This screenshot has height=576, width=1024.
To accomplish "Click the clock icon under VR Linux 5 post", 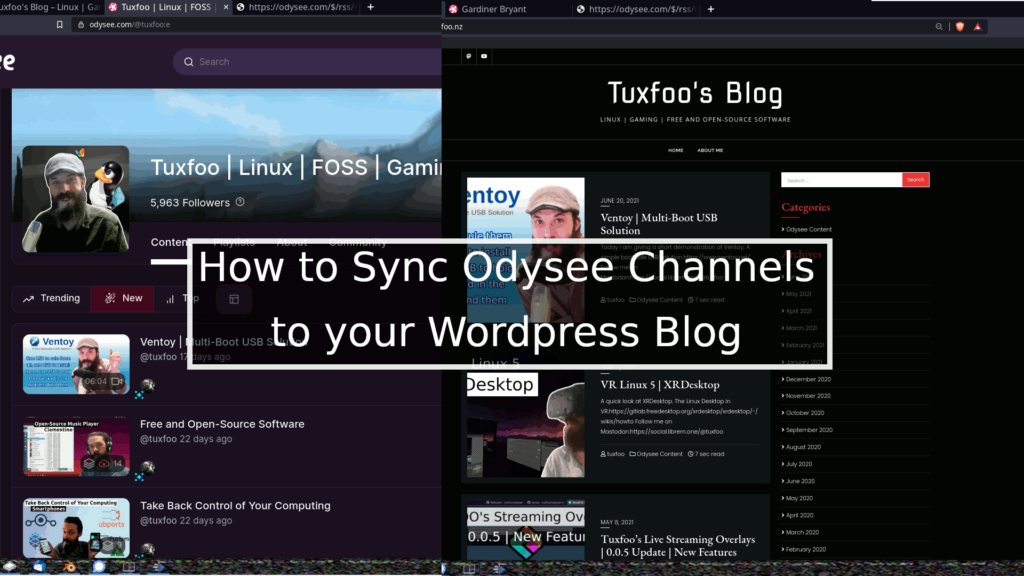I will click(690, 454).
